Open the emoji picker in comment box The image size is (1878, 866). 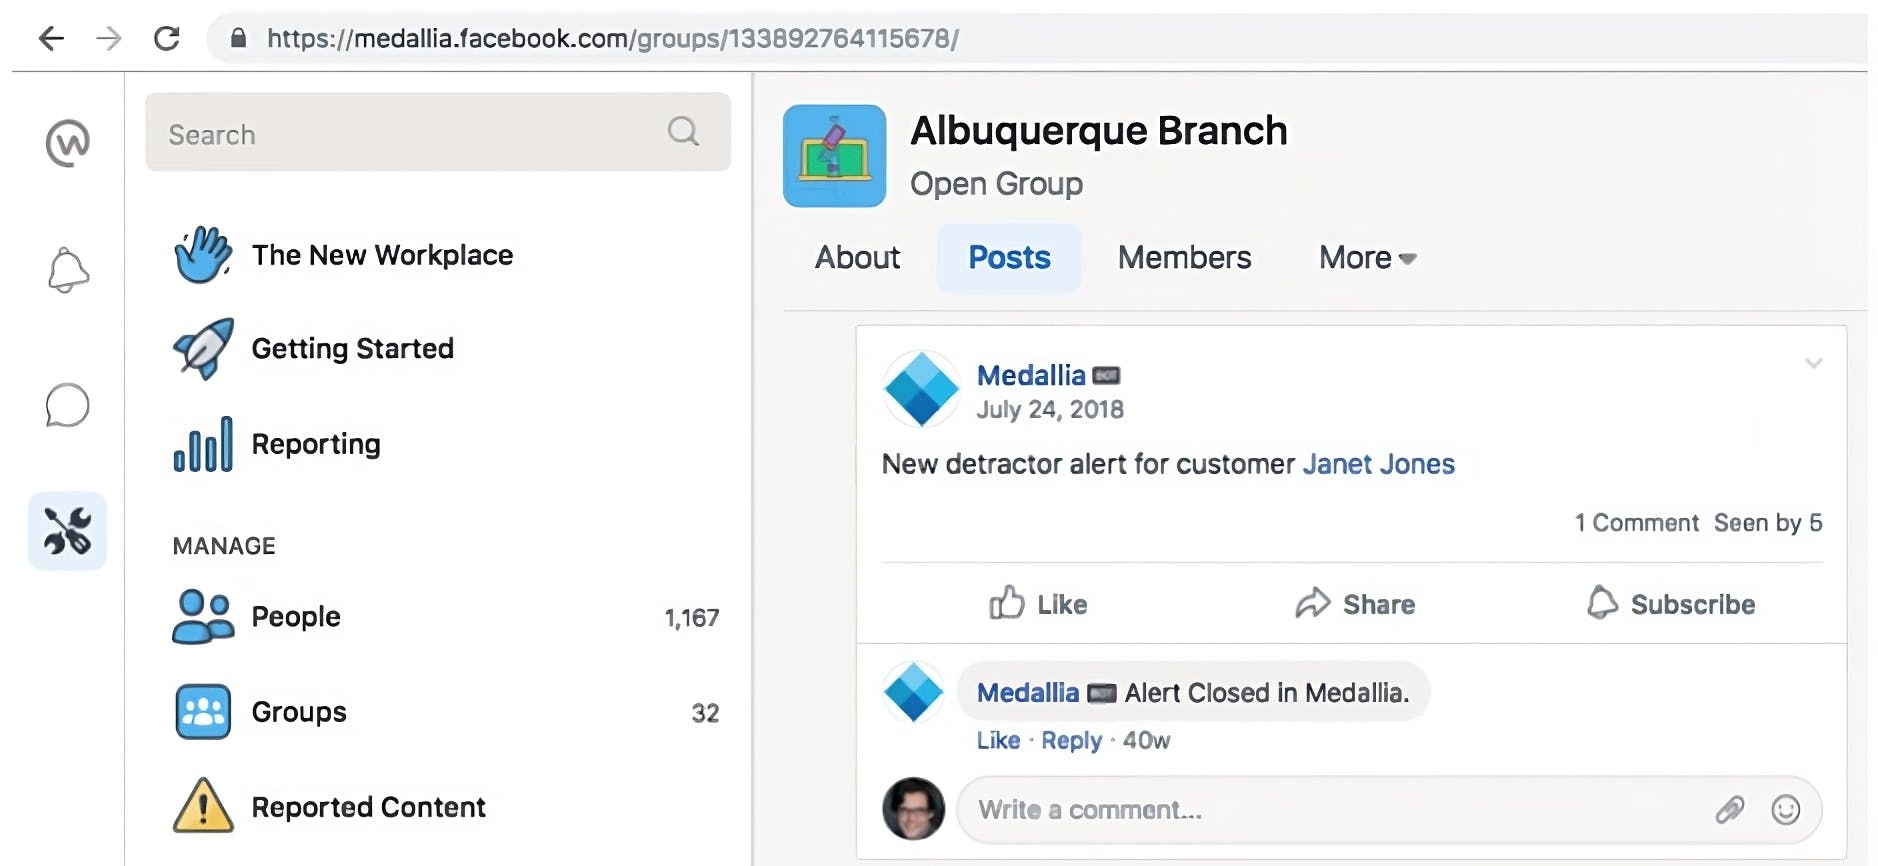point(1785,809)
